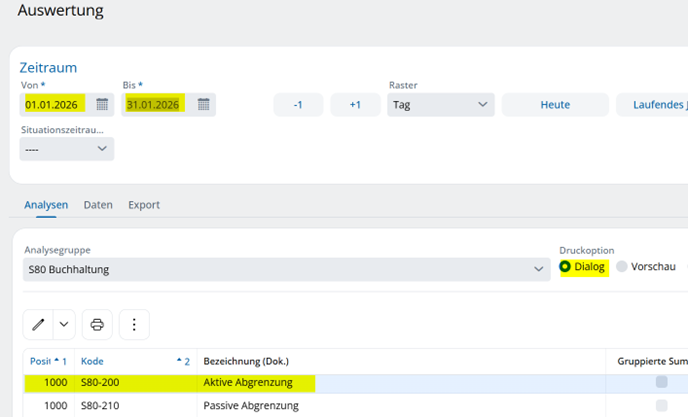
Task: Open the calendar picker for Bis date
Action: click(x=203, y=104)
